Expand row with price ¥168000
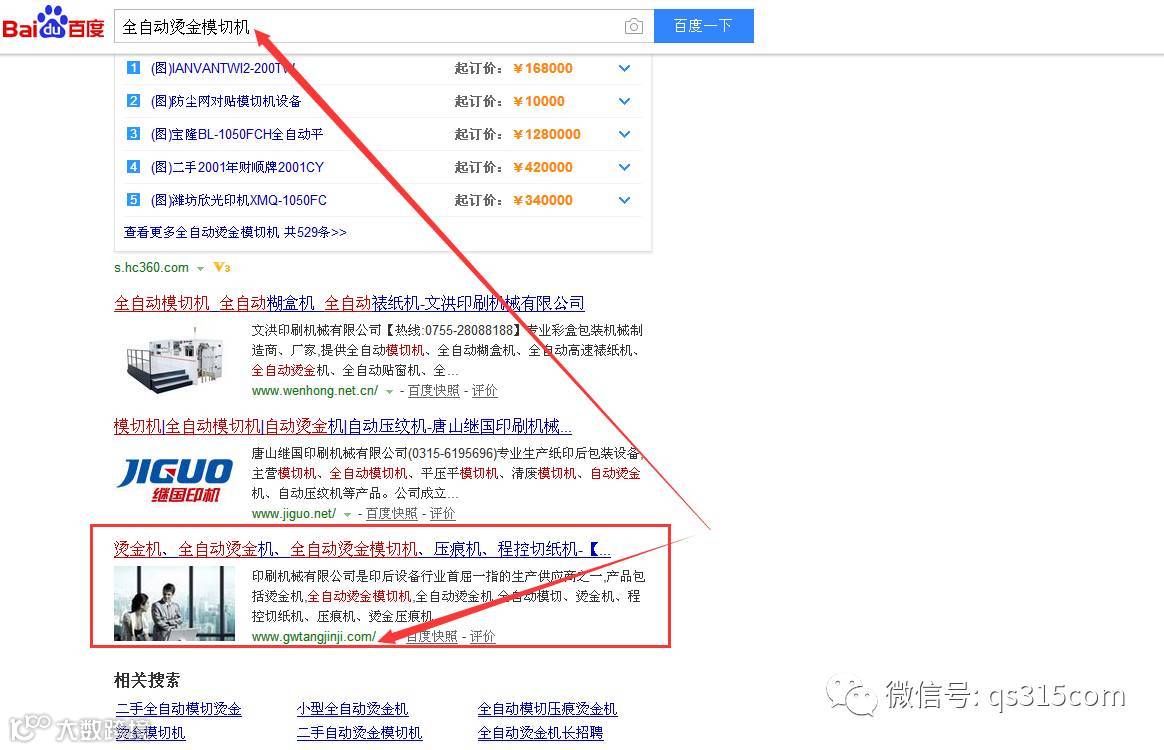 coord(624,68)
